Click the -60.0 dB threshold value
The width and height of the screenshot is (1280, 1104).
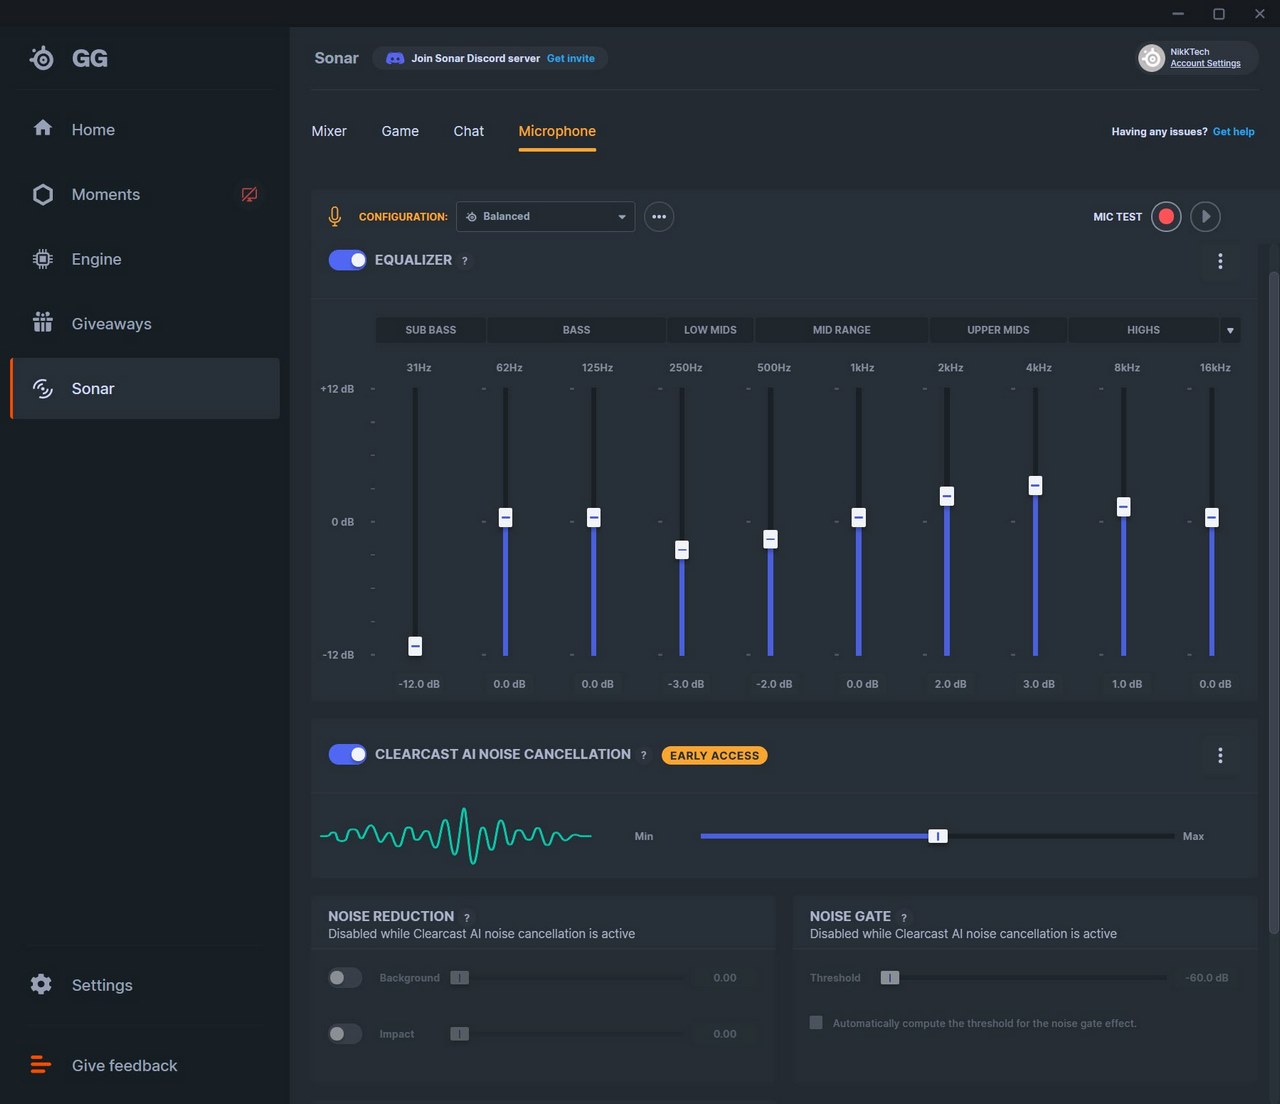pyautogui.click(x=1207, y=977)
